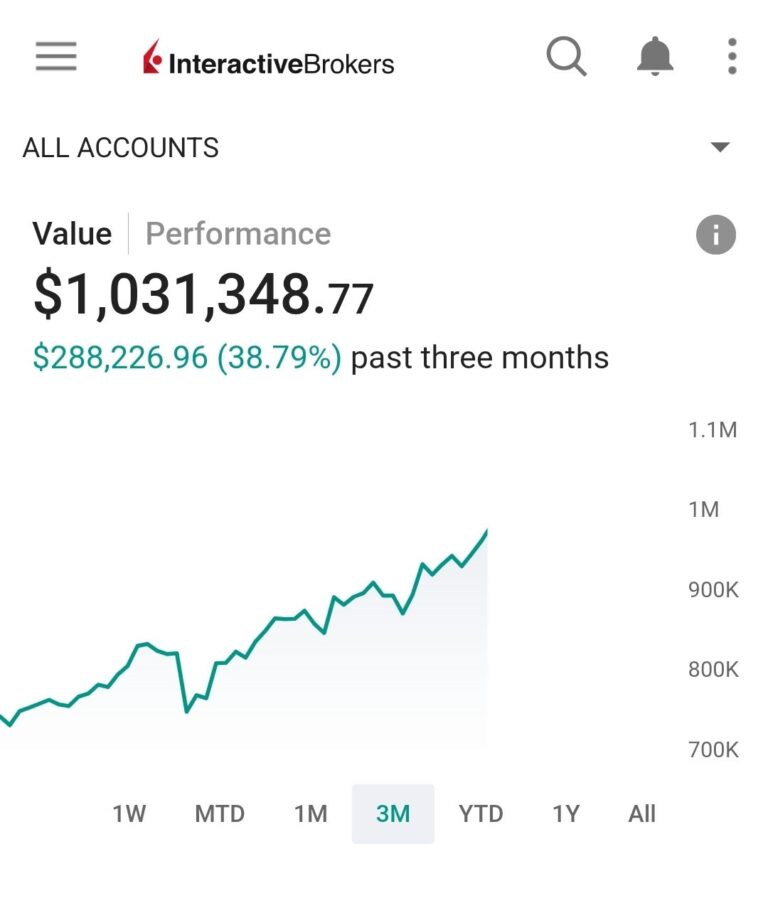Expand the ALL ACCOUNTS dropdown arrow
The height and width of the screenshot is (908, 768).
[720, 148]
